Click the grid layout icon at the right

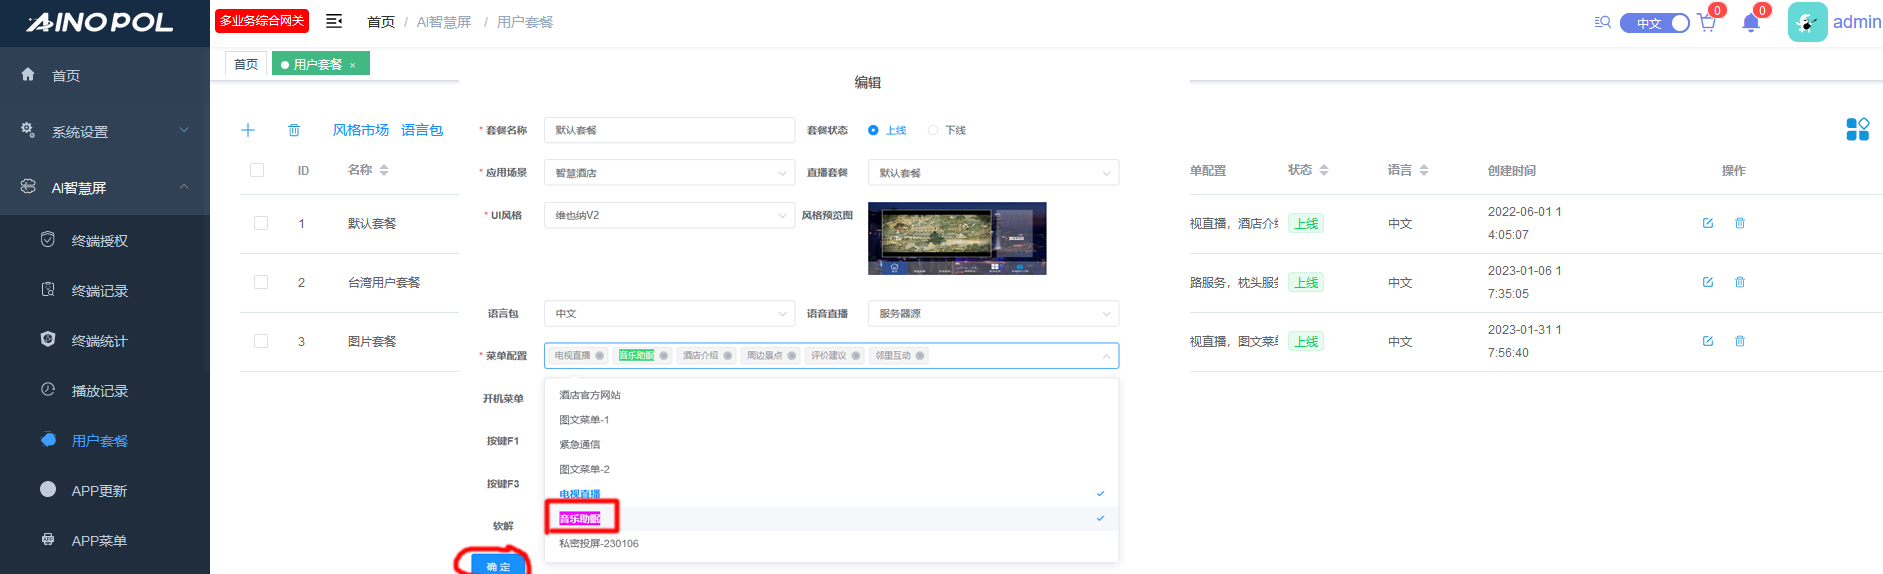1857,129
